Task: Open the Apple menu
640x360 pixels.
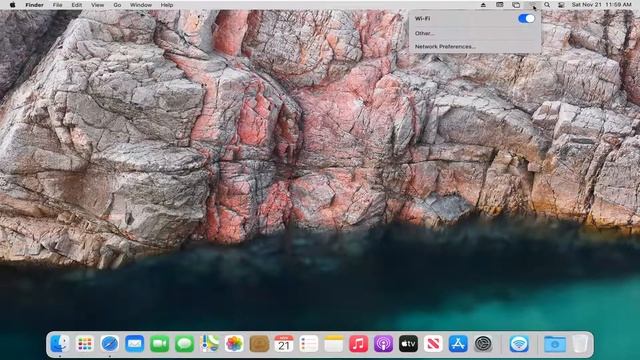Action: 12,5
